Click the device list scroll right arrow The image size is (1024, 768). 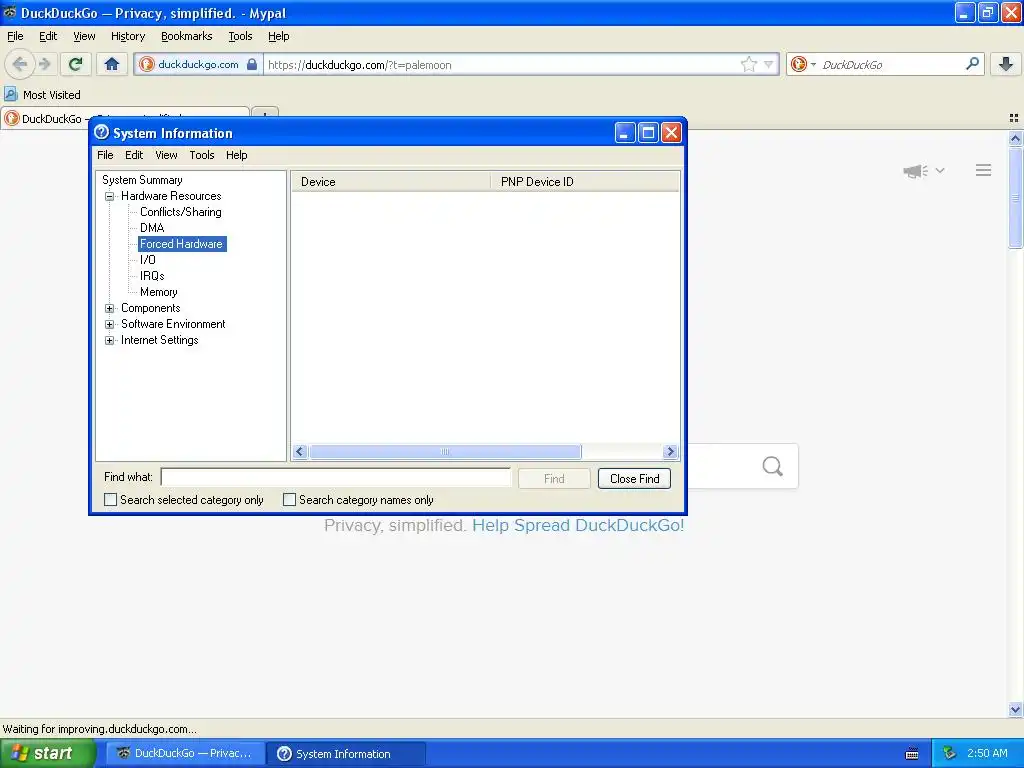[x=670, y=451]
